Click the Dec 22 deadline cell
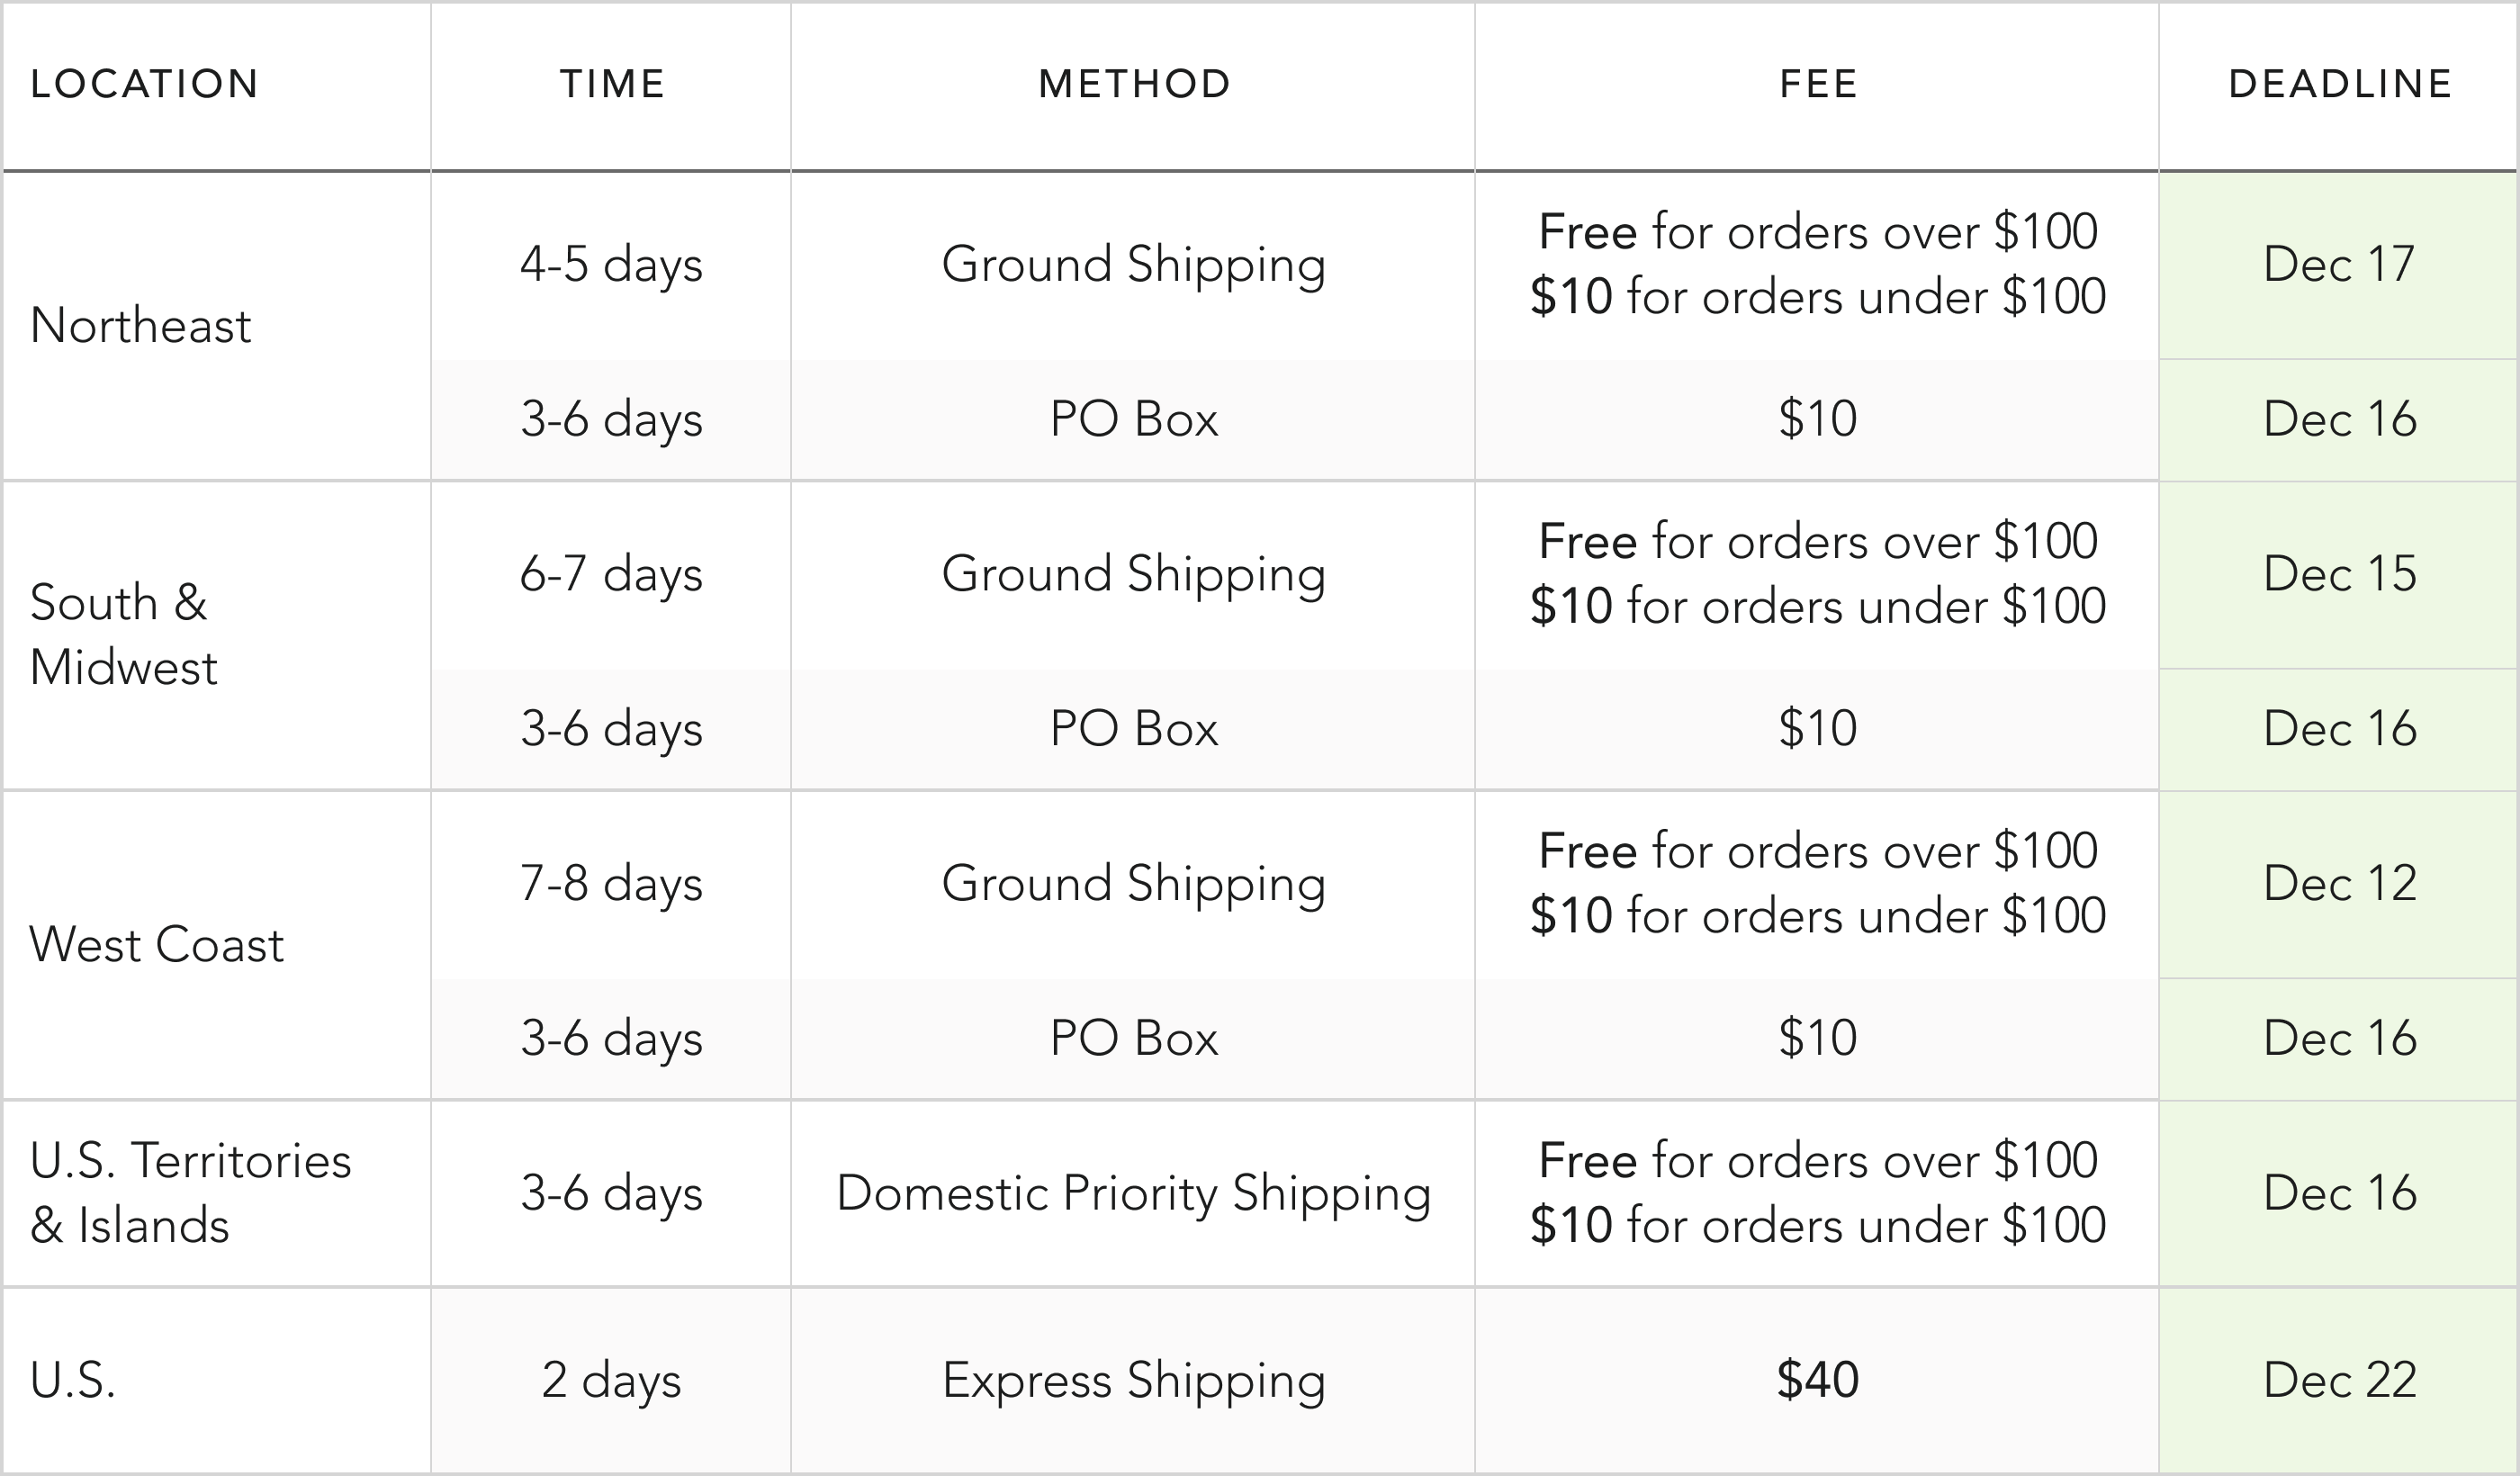This screenshot has height=1476, width=2520. 2340,1381
